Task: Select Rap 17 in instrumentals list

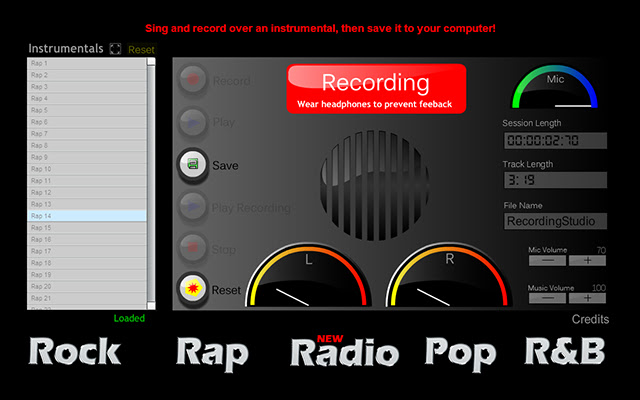Action: click(87, 251)
